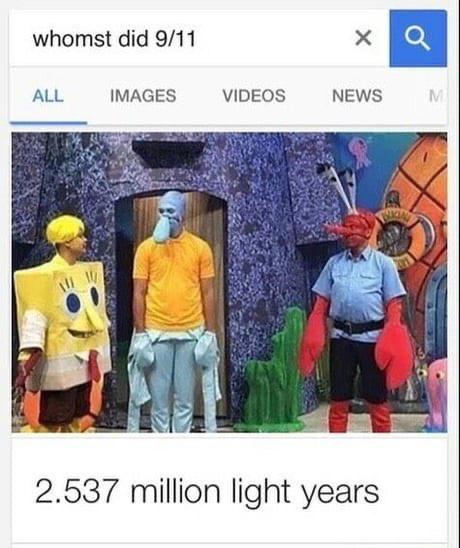Open the partially visible 'M' tab
The width and height of the screenshot is (460, 548).
point(436,96)
